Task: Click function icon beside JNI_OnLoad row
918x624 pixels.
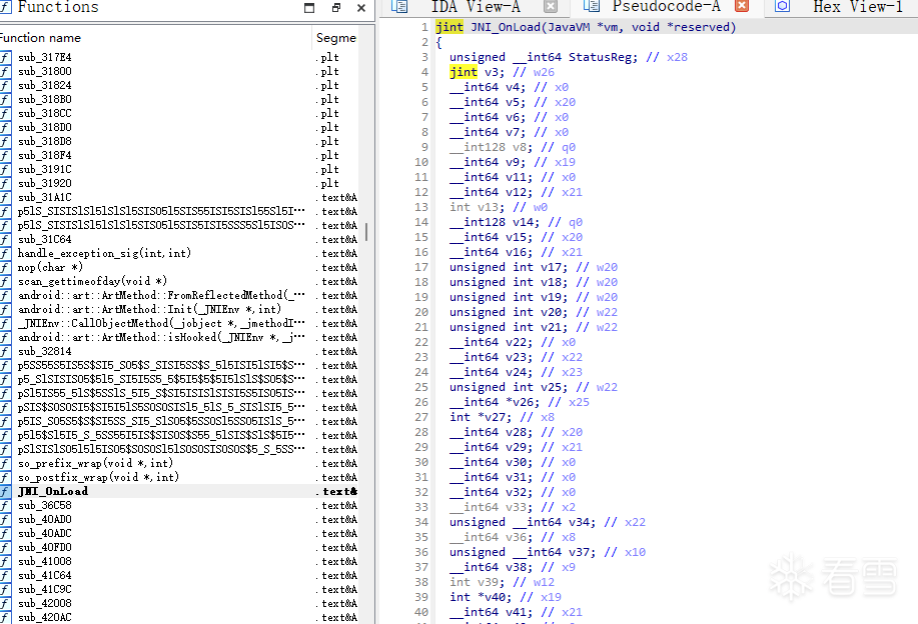Action: pyautogui.click(x=5, y=492)
